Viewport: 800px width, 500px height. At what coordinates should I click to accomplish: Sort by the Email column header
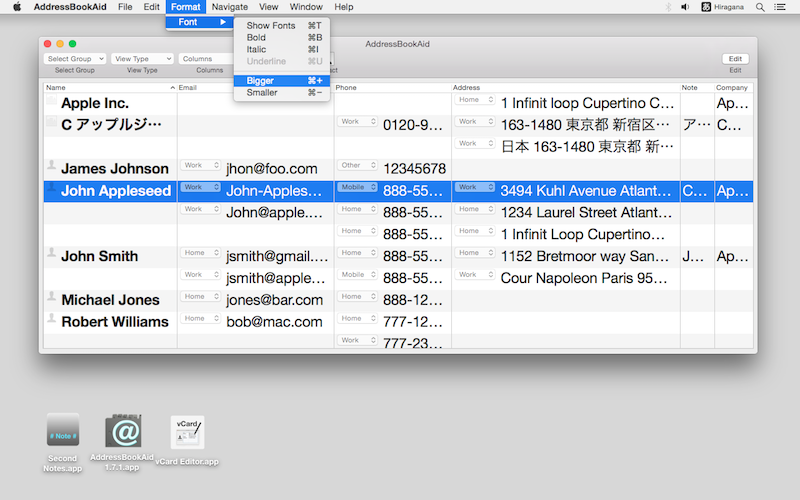coord(255,88)
